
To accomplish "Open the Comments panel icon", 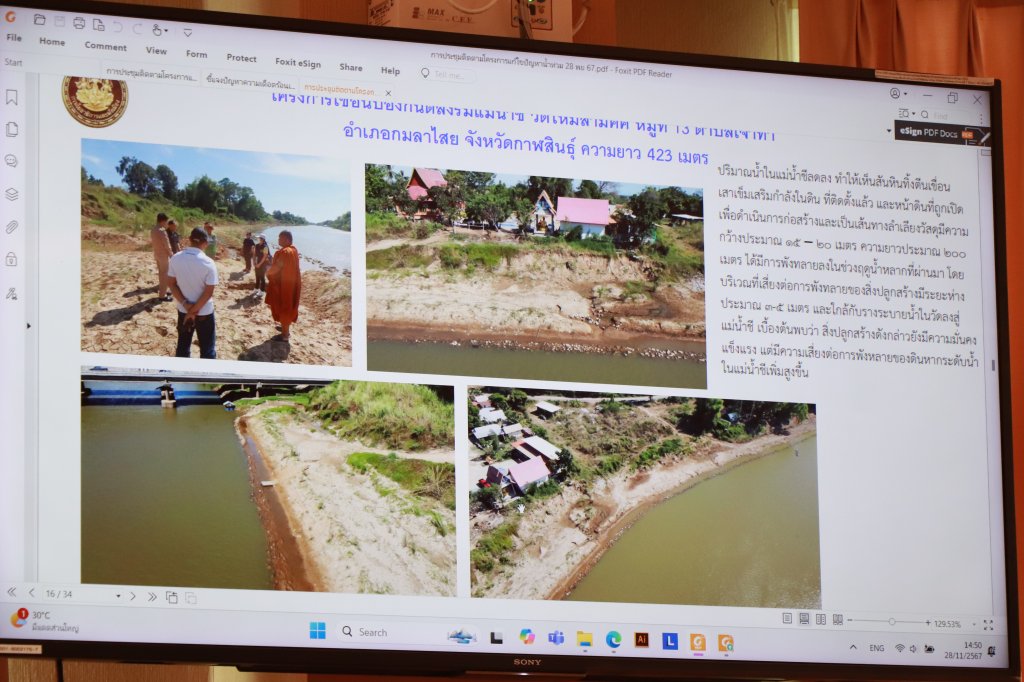I will (12, 161).
